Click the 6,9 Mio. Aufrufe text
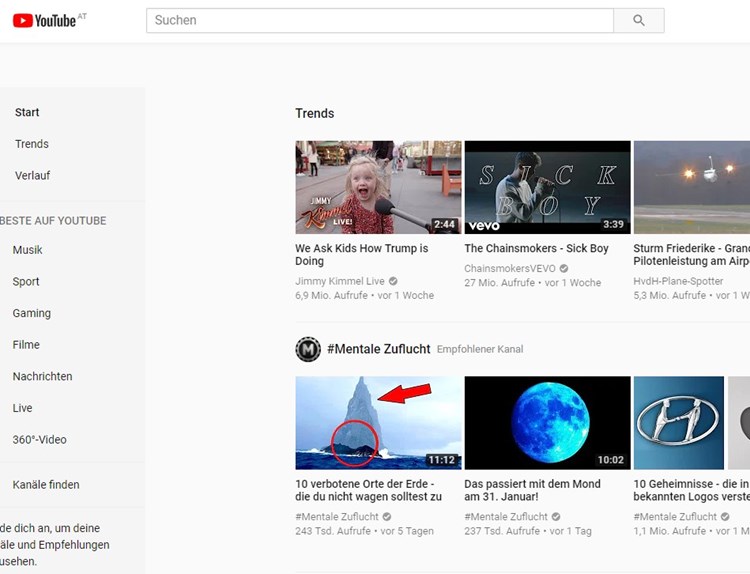This screenshot has width=750, height=574. pyautogui.click(x=331, y=296)
